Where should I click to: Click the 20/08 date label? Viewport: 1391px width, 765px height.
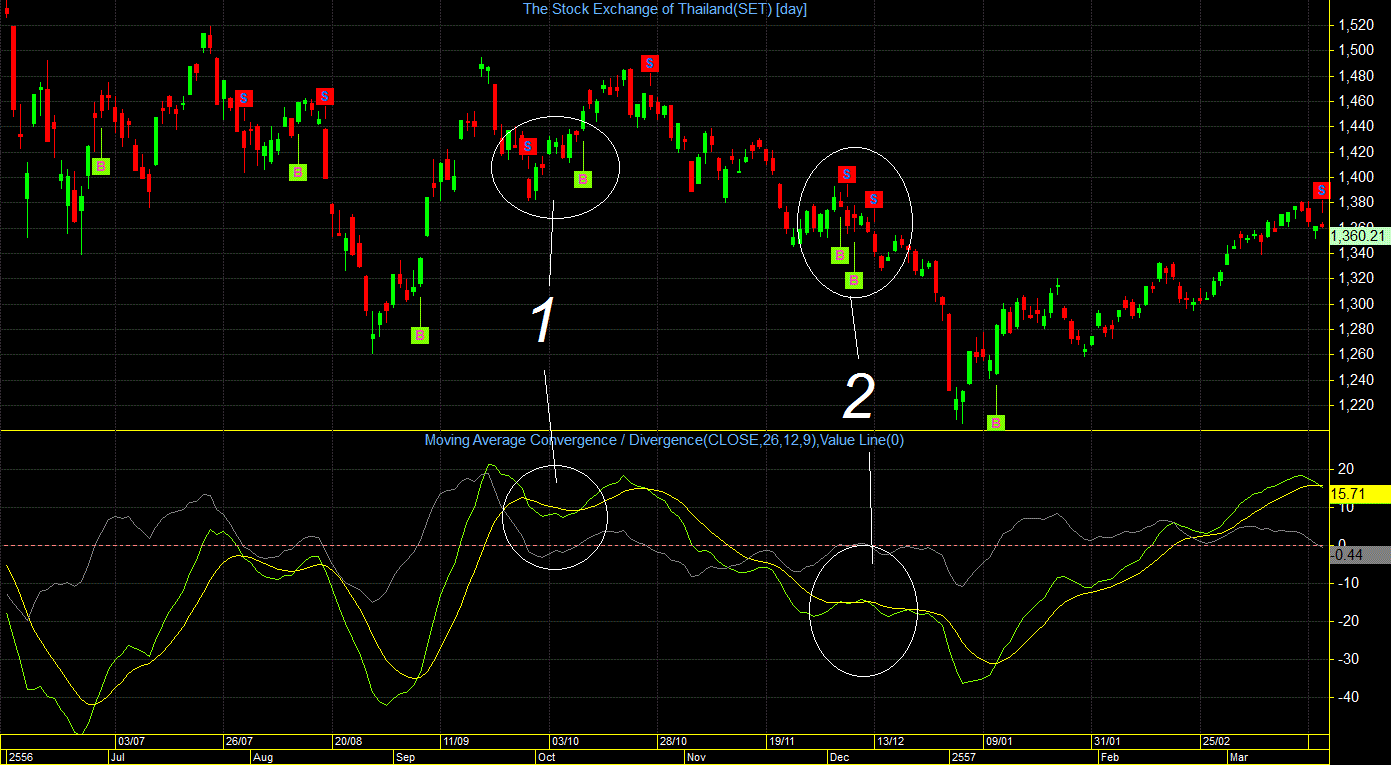click(x=348, y=742)
